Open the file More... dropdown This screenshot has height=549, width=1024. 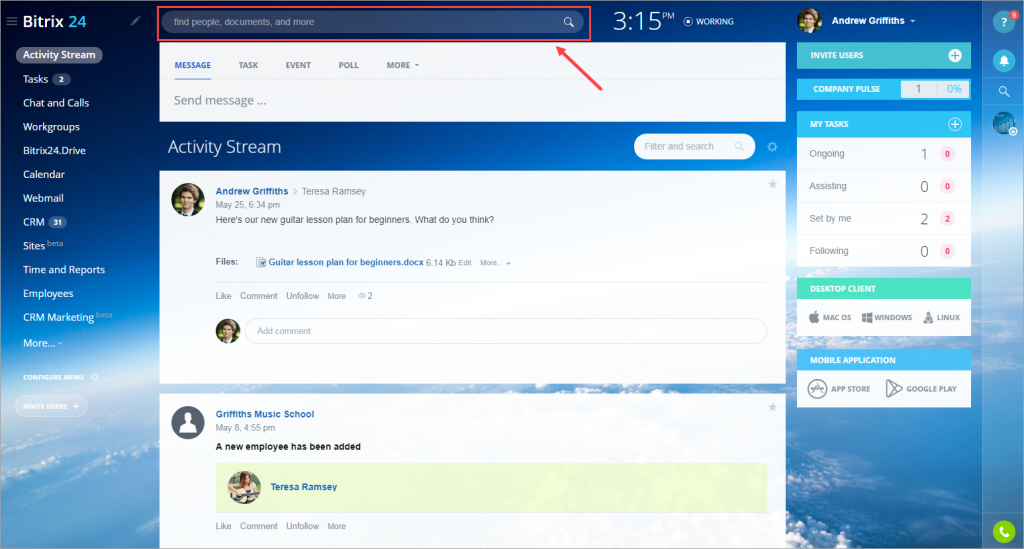pyautogui.click(x=495, y=263)
